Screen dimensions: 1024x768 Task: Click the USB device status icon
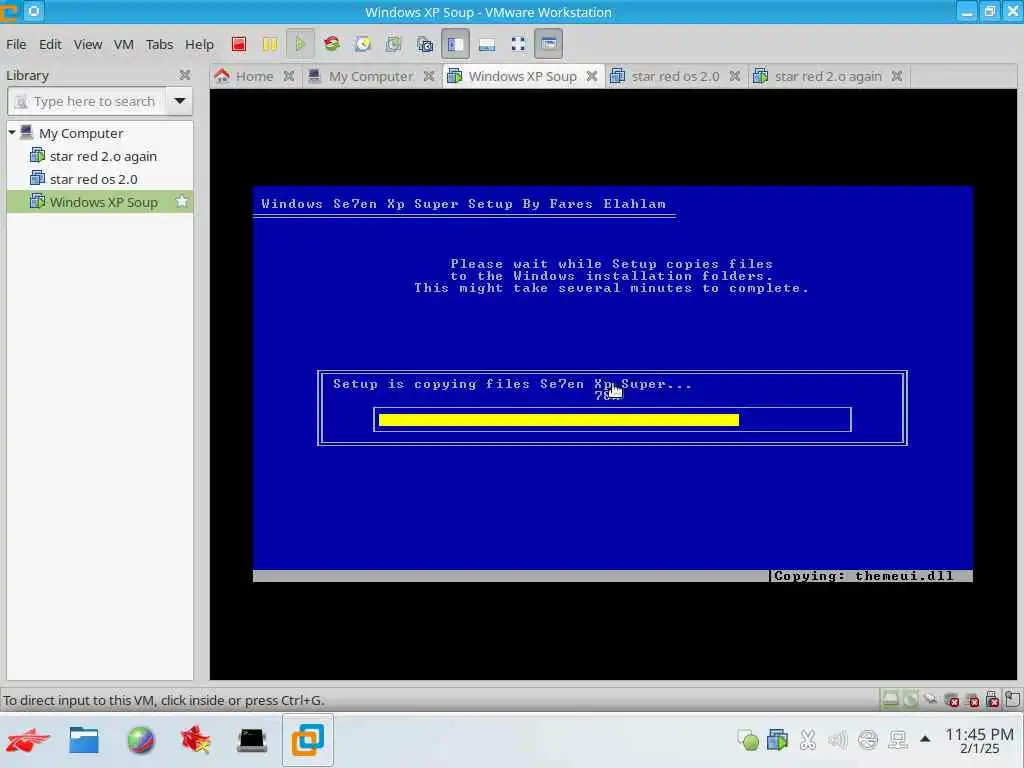(x=993, y=700)
